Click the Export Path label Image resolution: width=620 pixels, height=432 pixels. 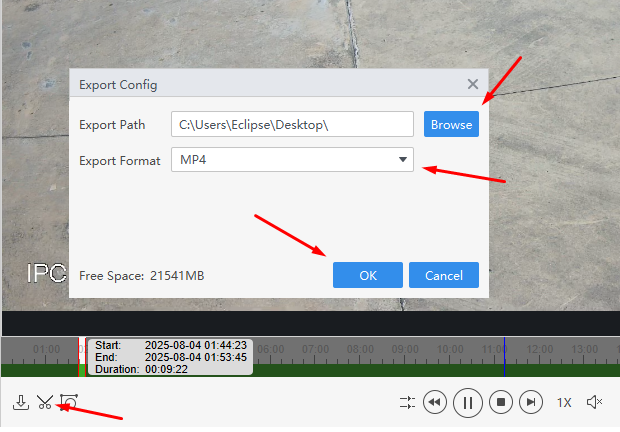[x=112, y=125]
